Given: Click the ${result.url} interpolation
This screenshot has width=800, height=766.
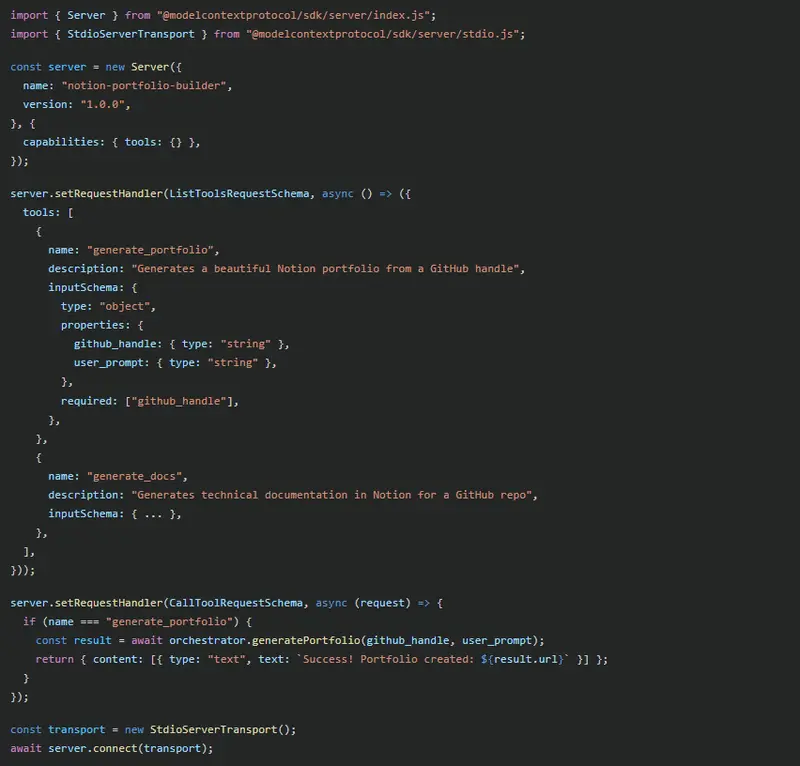Looking at the screenshot, I should [x=522, y=659].
